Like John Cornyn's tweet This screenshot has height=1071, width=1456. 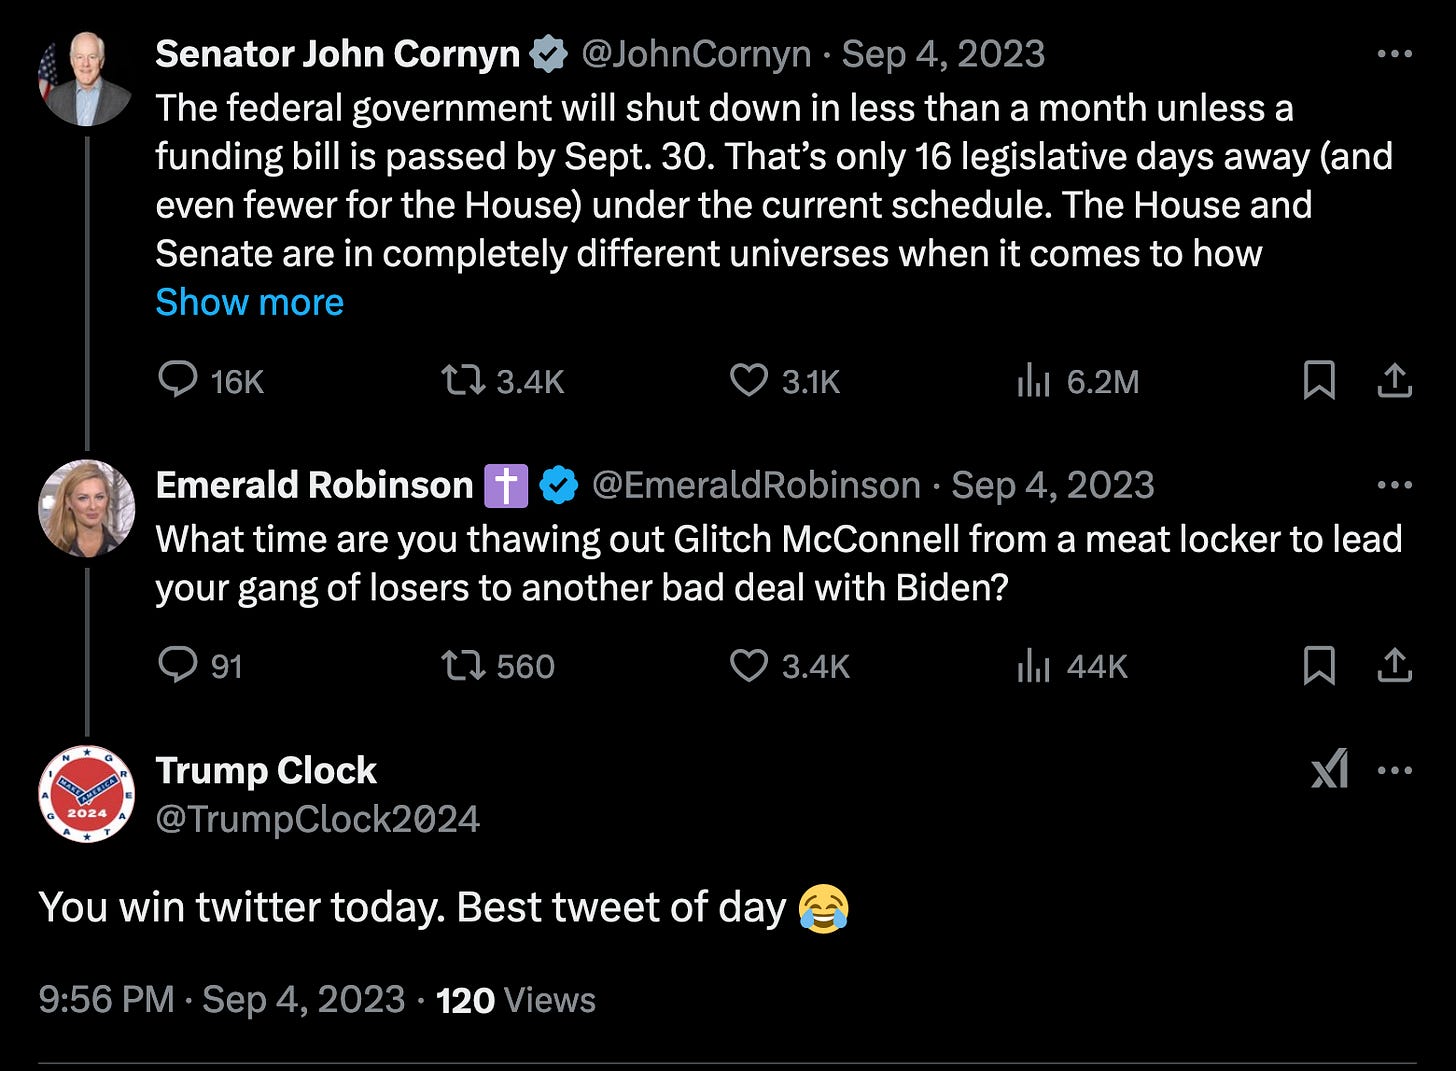point(748,380)
